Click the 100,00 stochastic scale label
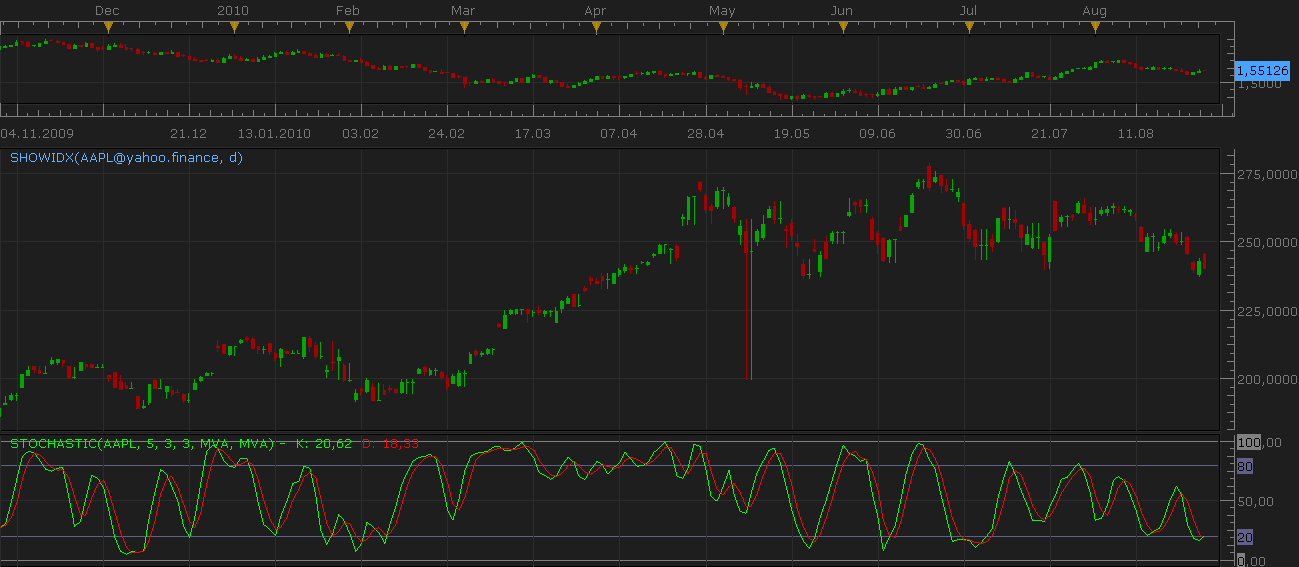The height and width of the screenshot is (567, 1299). pos(1259,442)
